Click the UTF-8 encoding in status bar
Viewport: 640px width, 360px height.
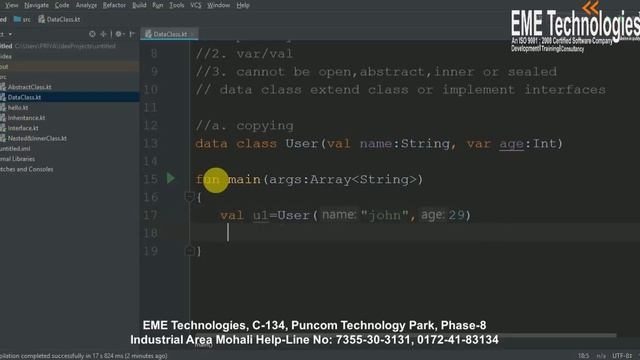click(x=622, y=356)
